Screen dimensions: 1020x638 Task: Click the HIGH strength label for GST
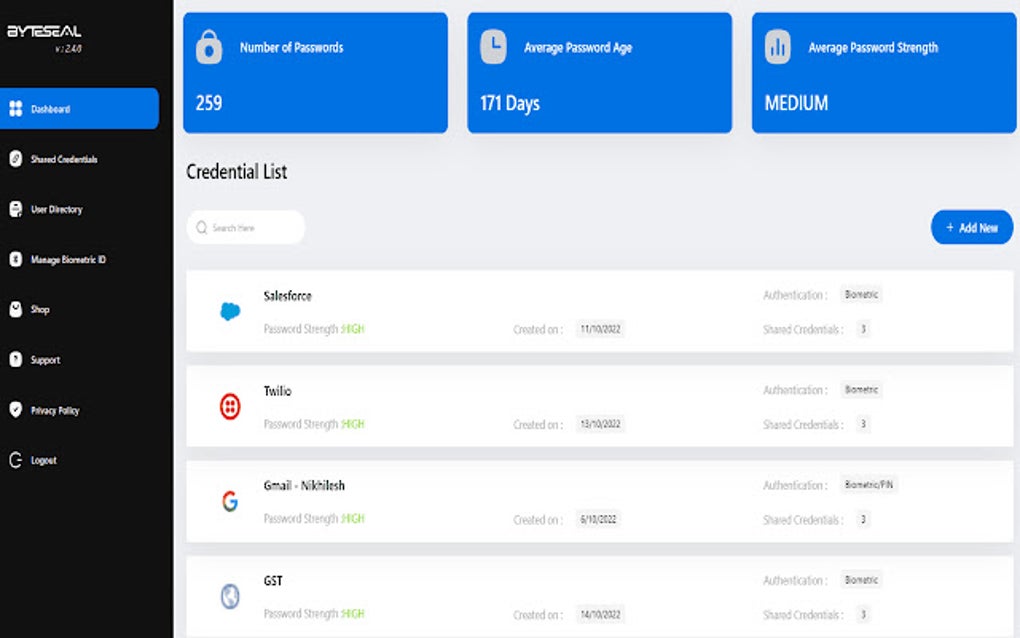(353, 613)
